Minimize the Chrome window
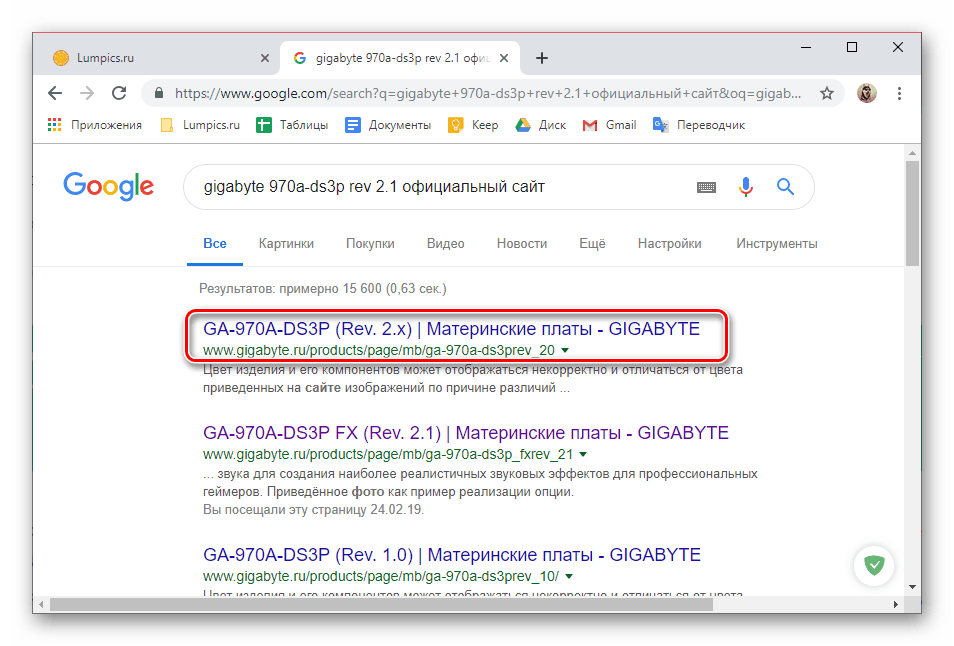This screenshot has height=646, width=954. (x=806, y=47)
